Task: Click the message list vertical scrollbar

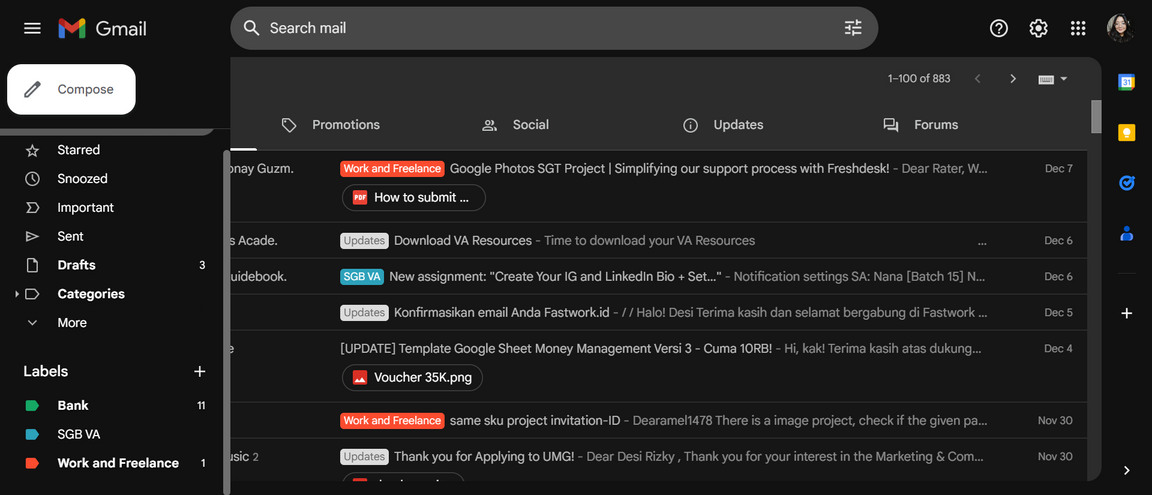Action: [x=1096, y=118]
